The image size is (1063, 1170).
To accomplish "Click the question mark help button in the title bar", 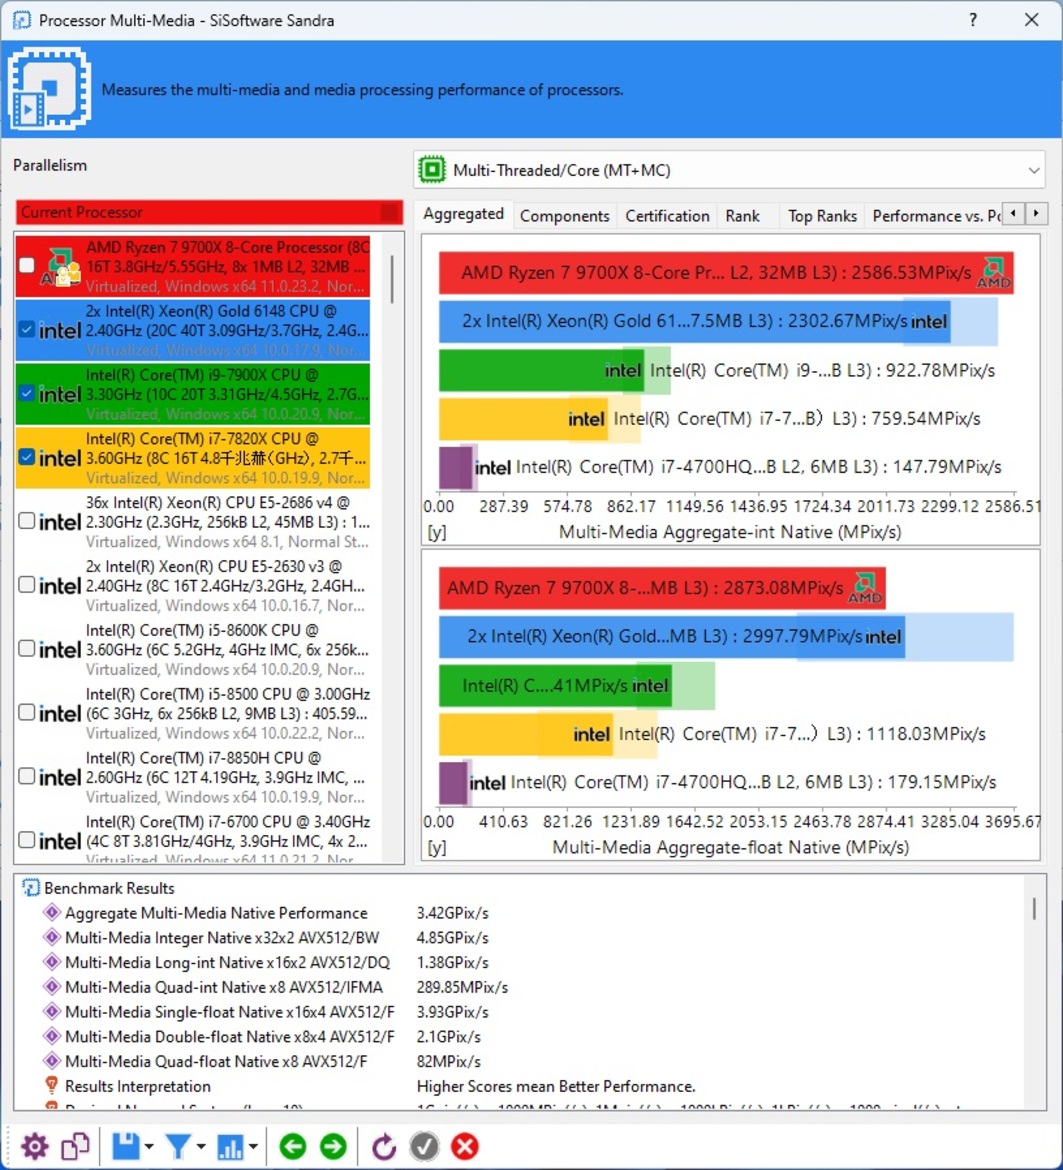I will coord(973,20).
